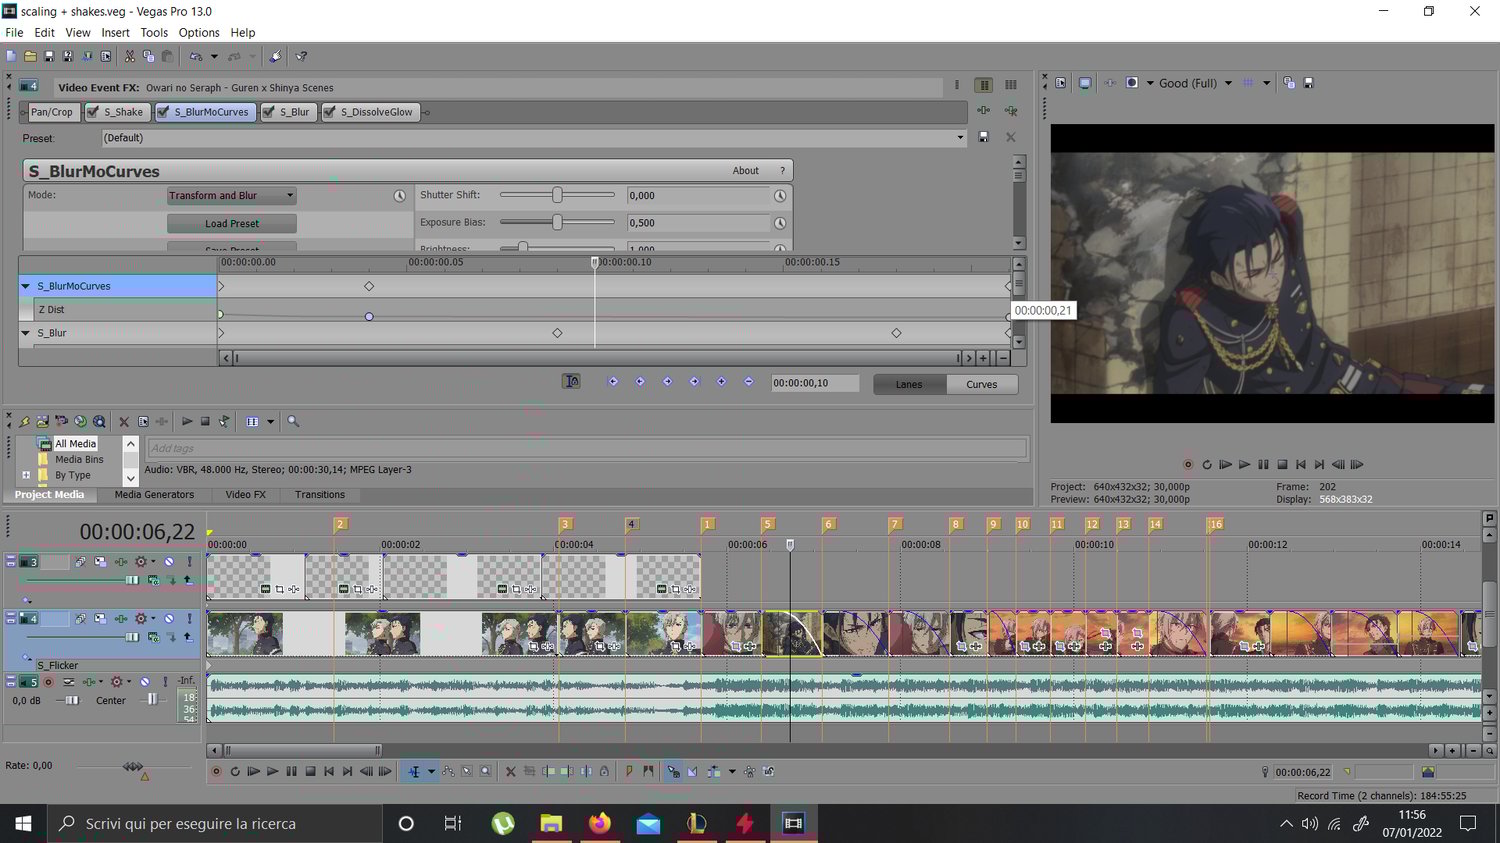The width and height of the screenshot is (1500, 843).
Task: Click the Lanes button in keyframe controller
Action: pos(909,384)
